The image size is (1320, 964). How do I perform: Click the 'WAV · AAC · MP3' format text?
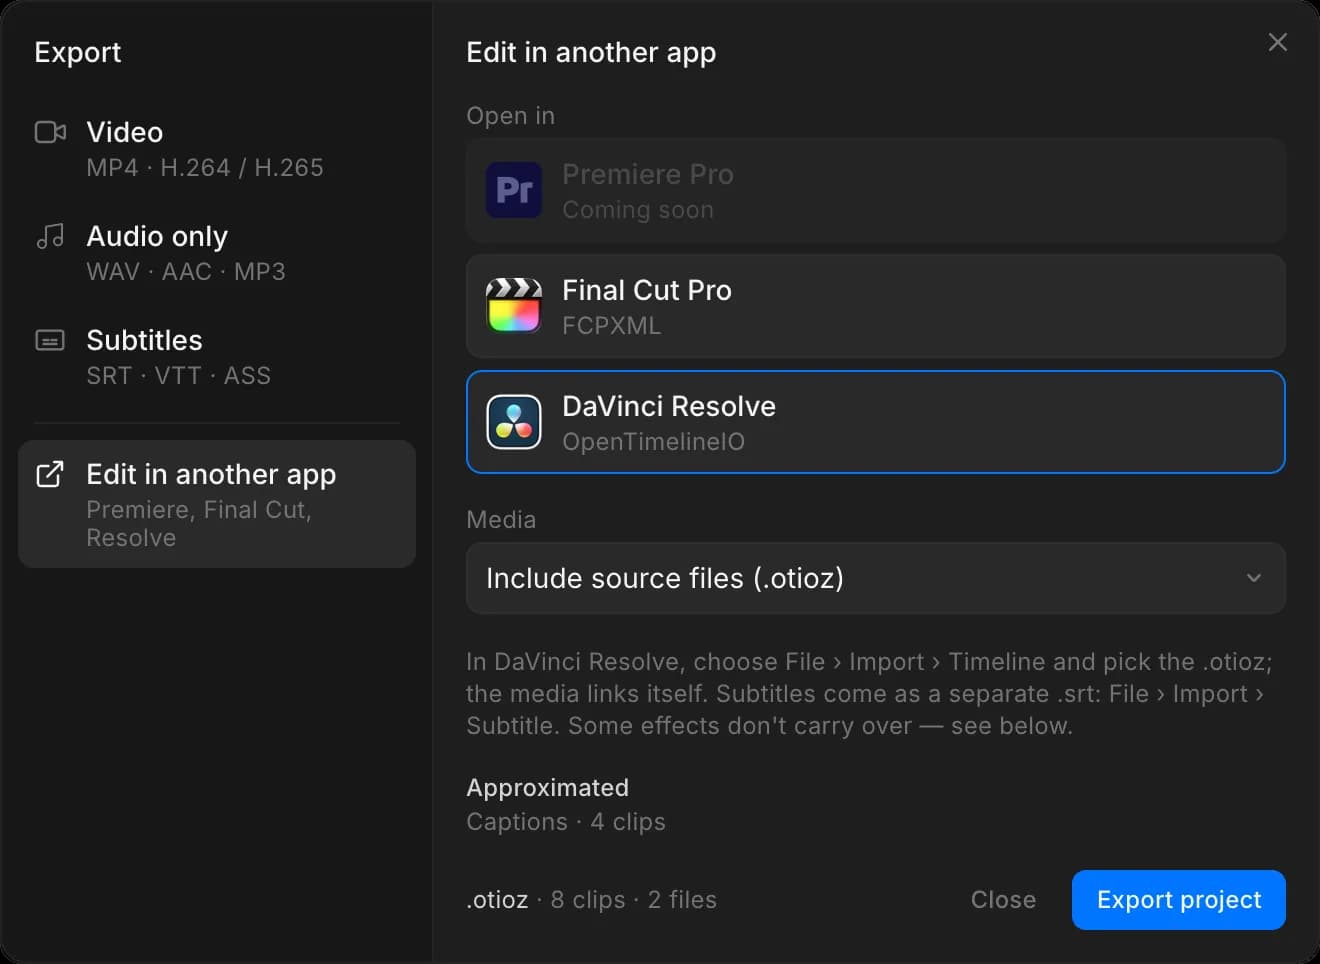[x=186, y=272]
